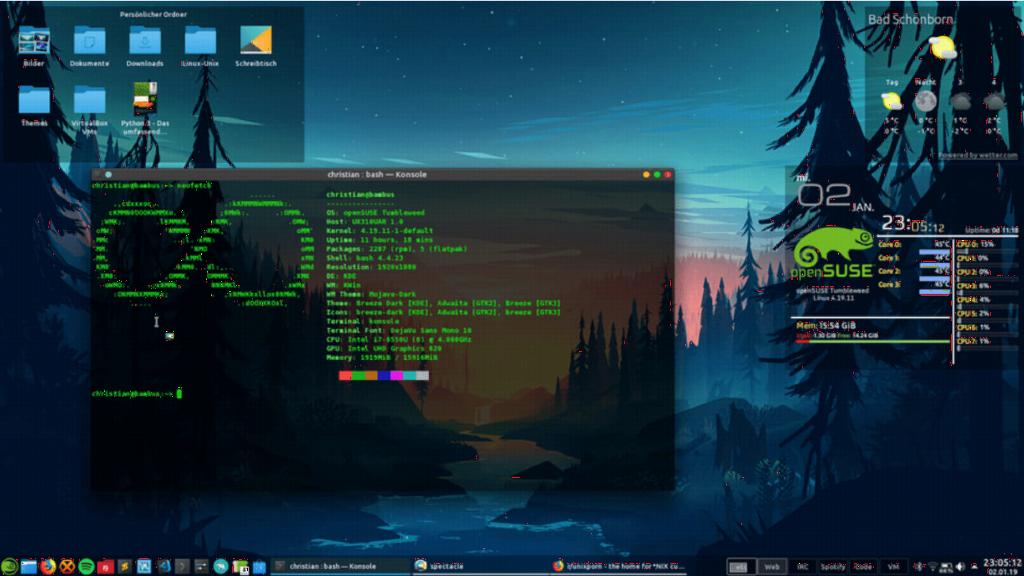Viewport: 1024px width, 576px height.
Task: Launch the teal Telegram-style app icon
Action: (221, 566)
